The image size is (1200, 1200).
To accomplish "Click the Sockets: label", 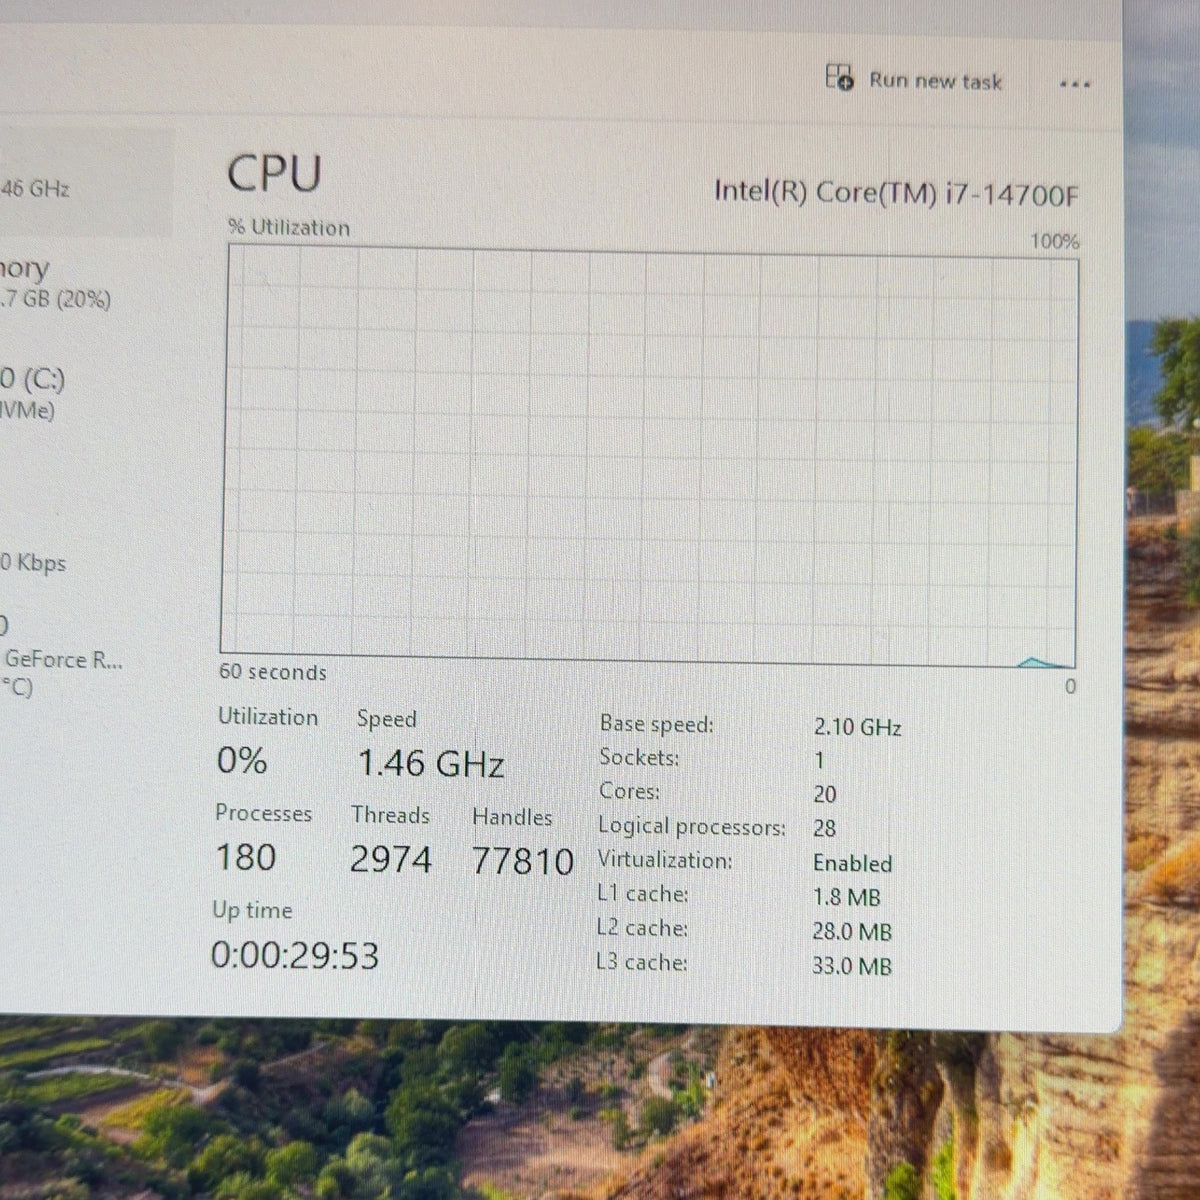I will point(639,757).
